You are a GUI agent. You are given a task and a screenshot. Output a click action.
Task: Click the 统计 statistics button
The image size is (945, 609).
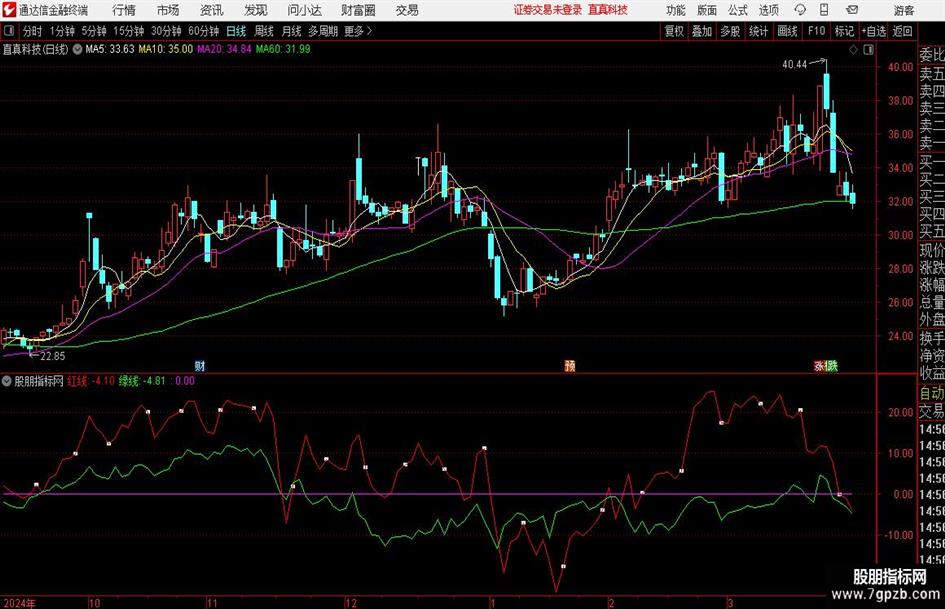click(x=758, y=31)
